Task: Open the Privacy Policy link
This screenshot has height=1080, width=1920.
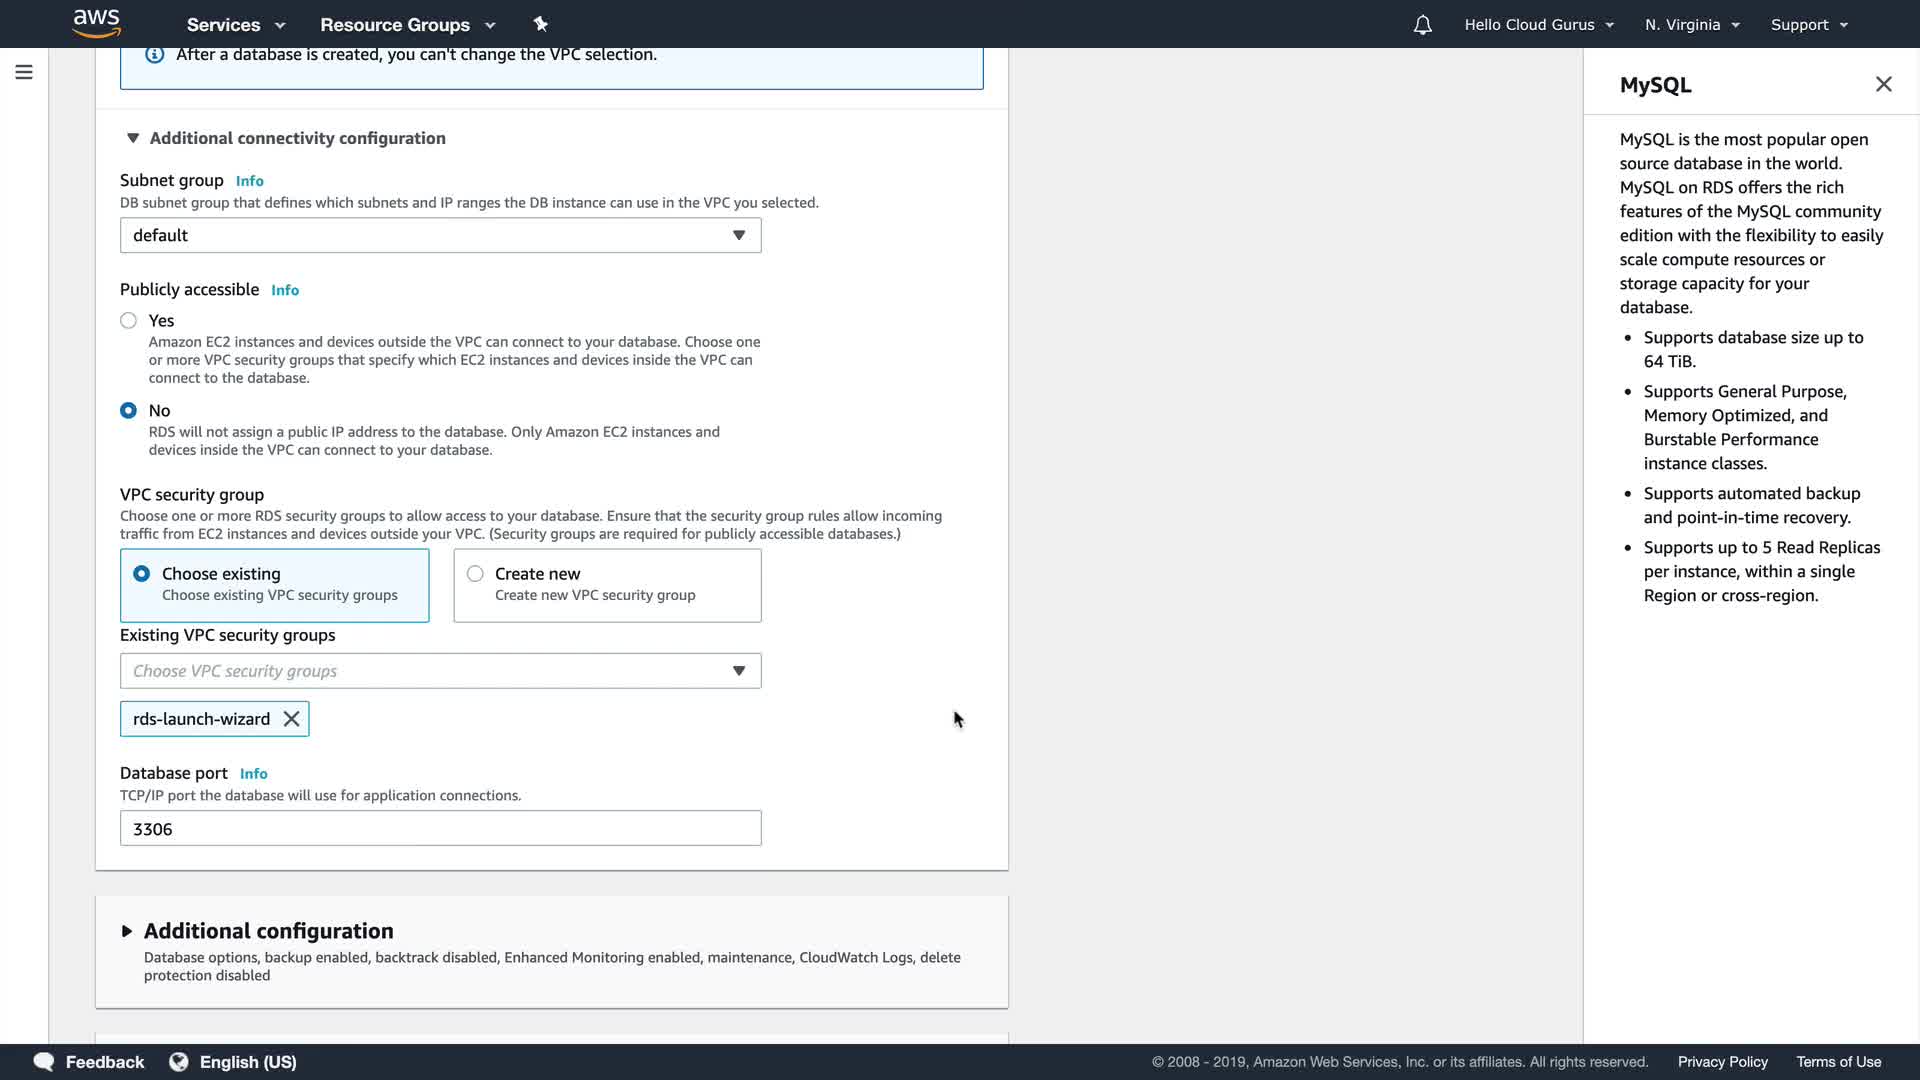Action: tap(1722, 1062)
